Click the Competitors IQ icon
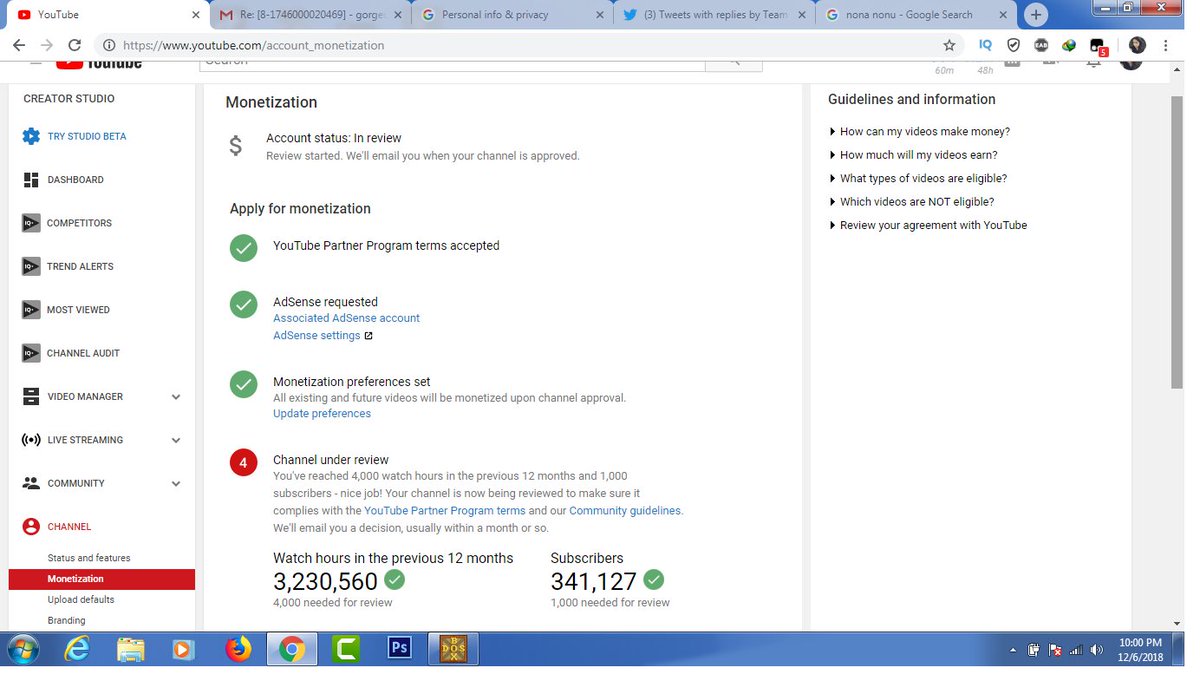 [31, 223]
